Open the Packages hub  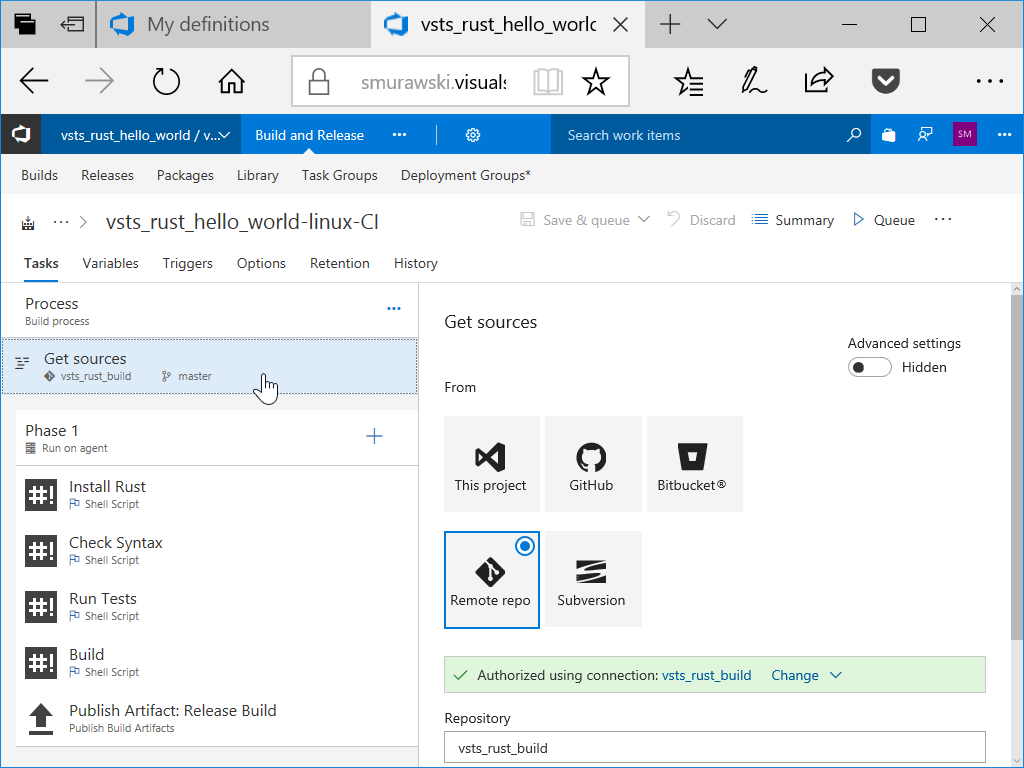pyautogui.click(x=185, y=175)
